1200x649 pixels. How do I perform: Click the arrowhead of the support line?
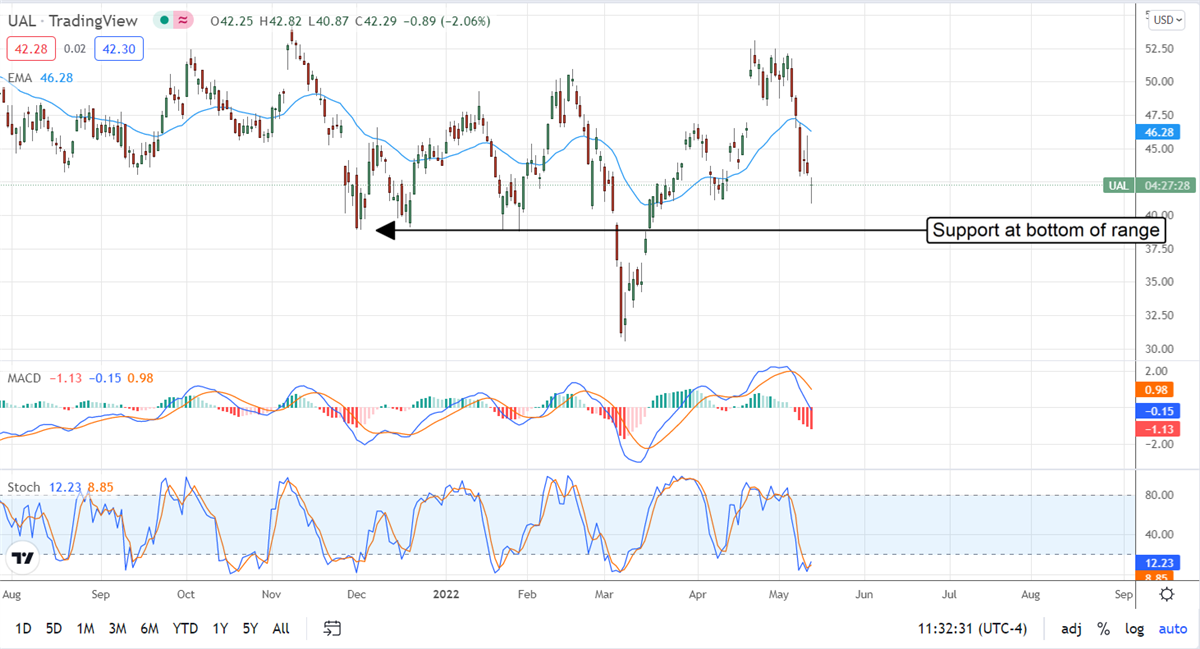tap(385, 231)
